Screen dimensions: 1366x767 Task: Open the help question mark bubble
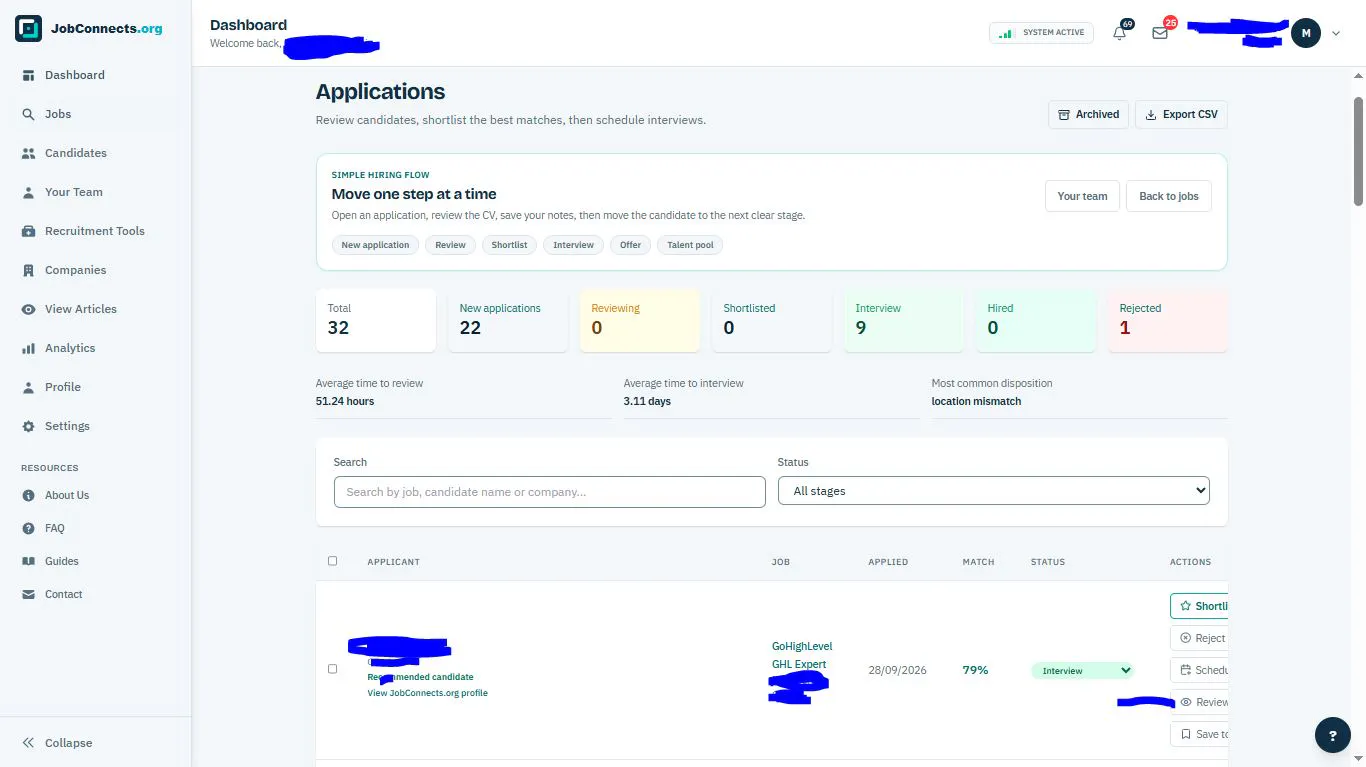point(1332,735)
